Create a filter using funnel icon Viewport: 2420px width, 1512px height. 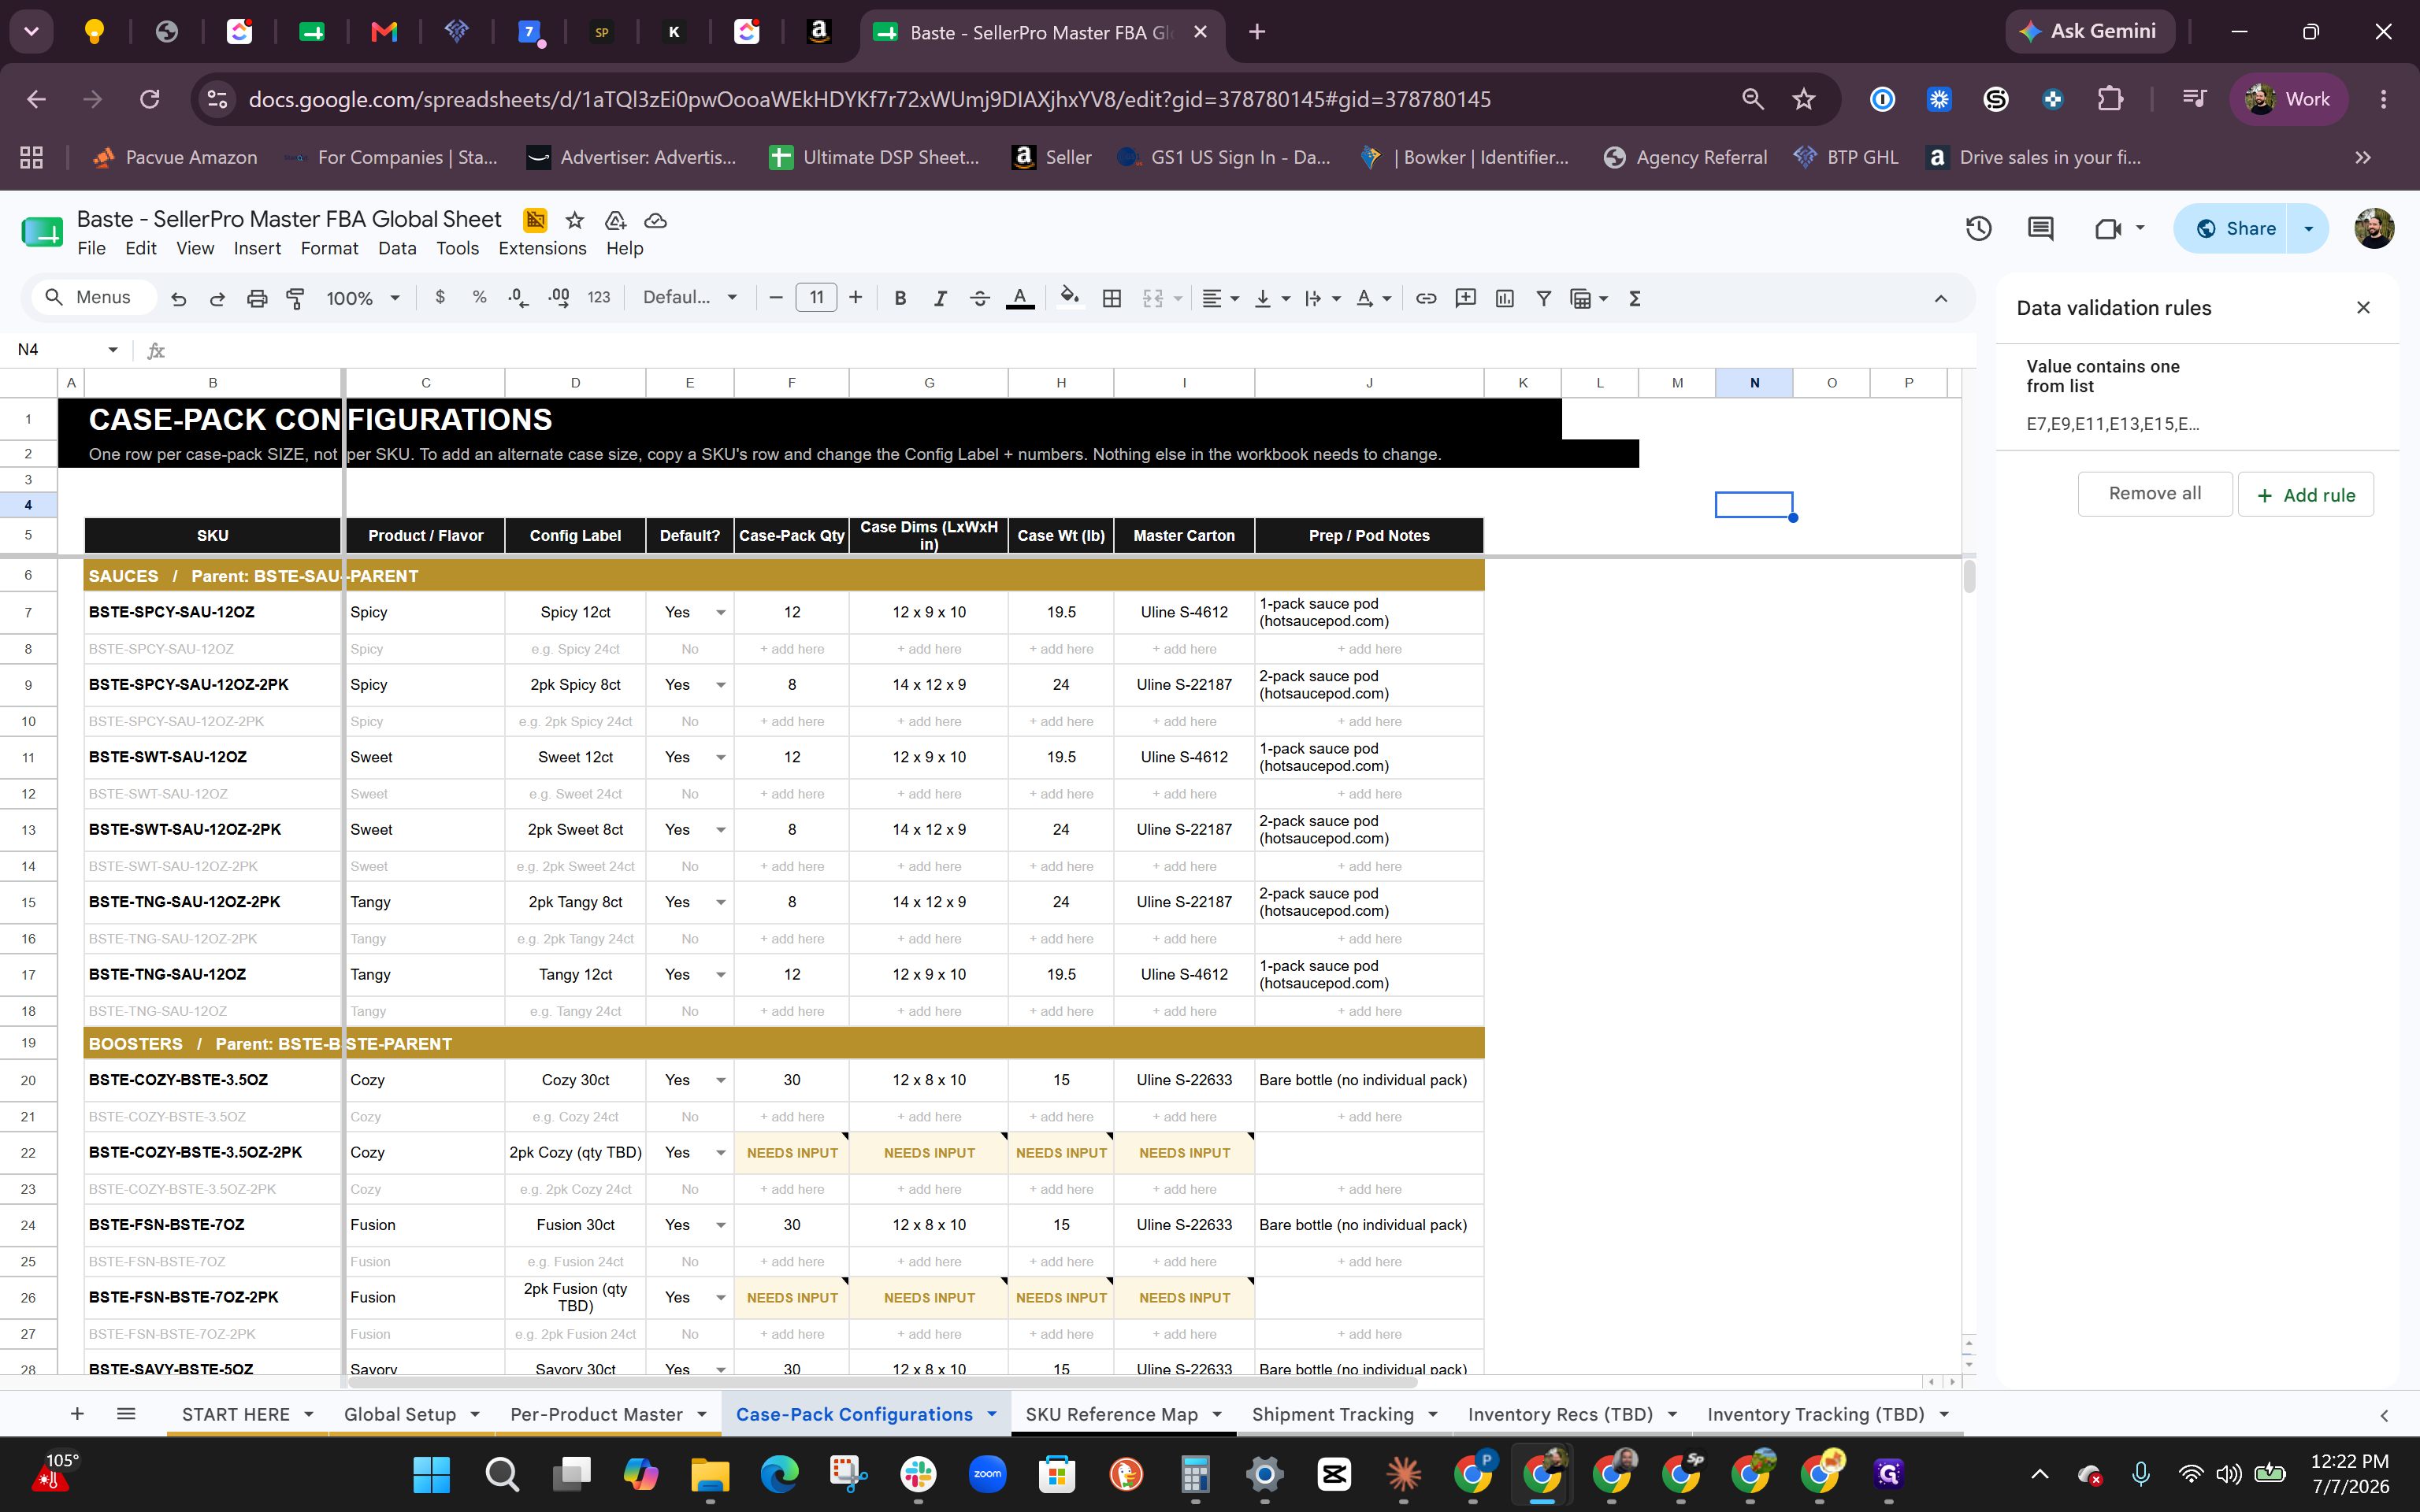click(1543, 298)
